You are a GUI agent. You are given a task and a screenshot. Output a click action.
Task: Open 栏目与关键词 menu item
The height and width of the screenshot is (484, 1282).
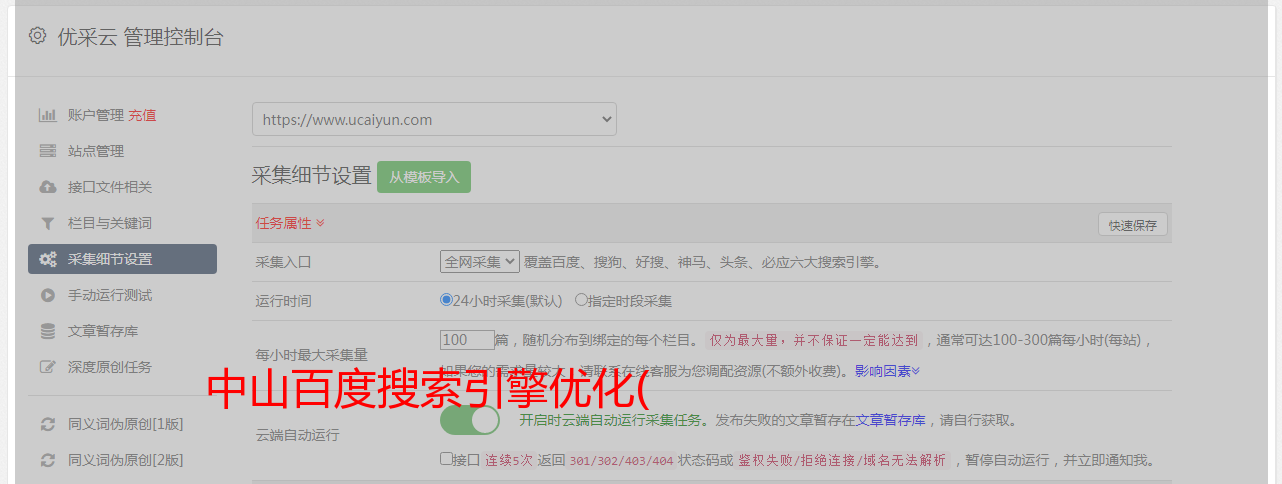tap(110, 223)
